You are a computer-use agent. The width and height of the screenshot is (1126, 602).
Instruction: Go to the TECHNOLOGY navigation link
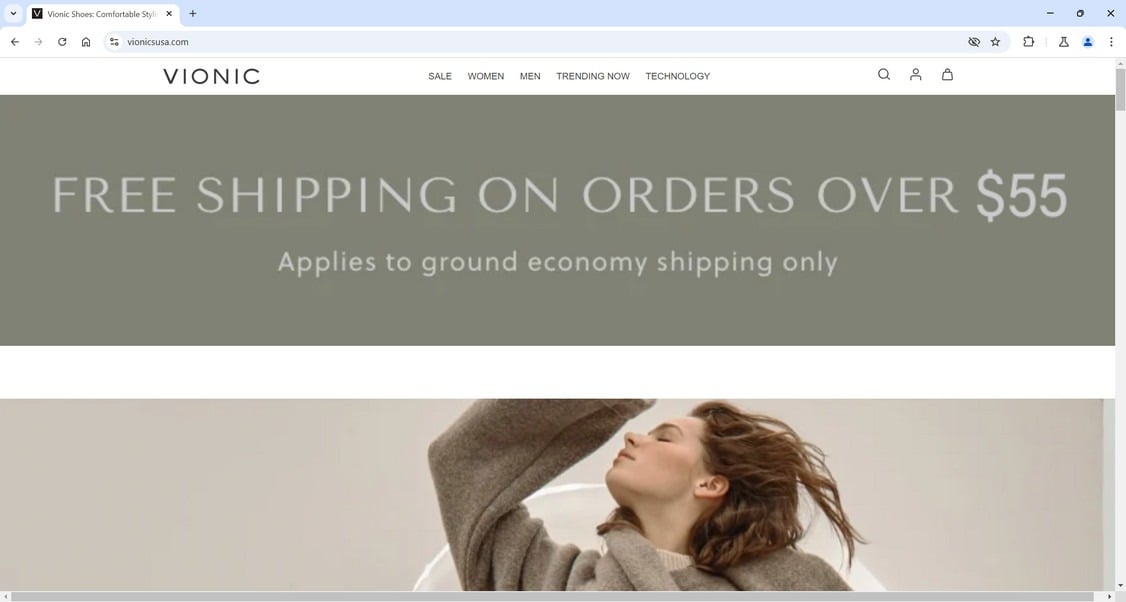(677, 76)
